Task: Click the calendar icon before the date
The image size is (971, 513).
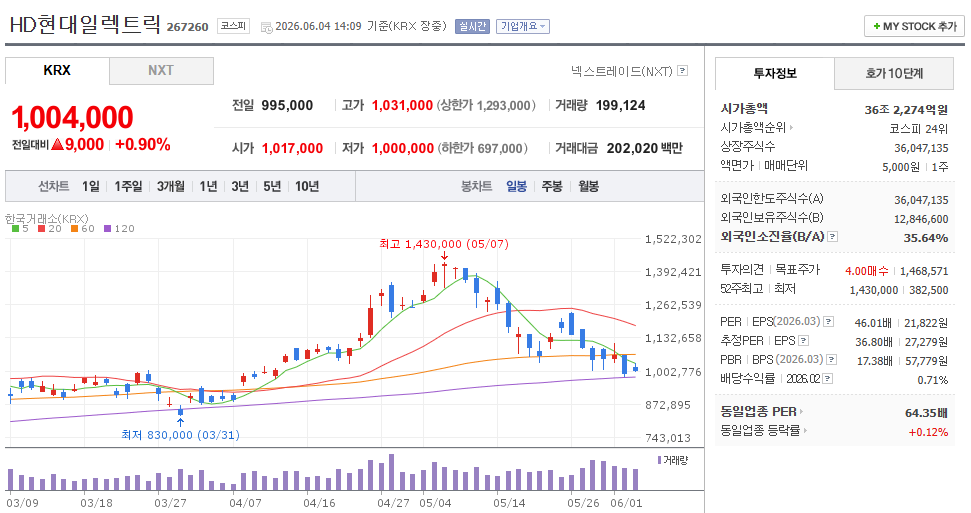Action: click(266, 27)
